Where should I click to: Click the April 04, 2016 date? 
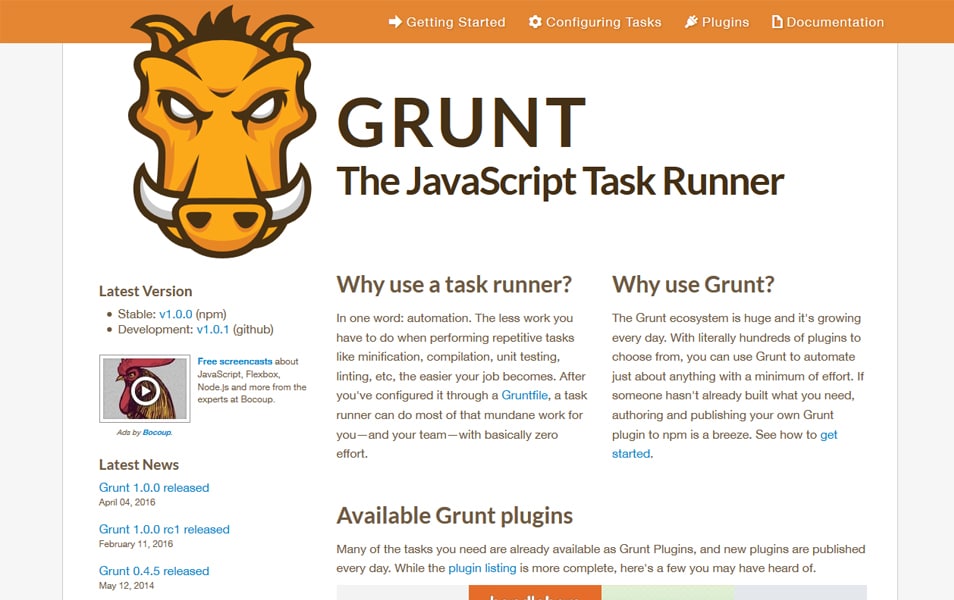tap(127, 503)
